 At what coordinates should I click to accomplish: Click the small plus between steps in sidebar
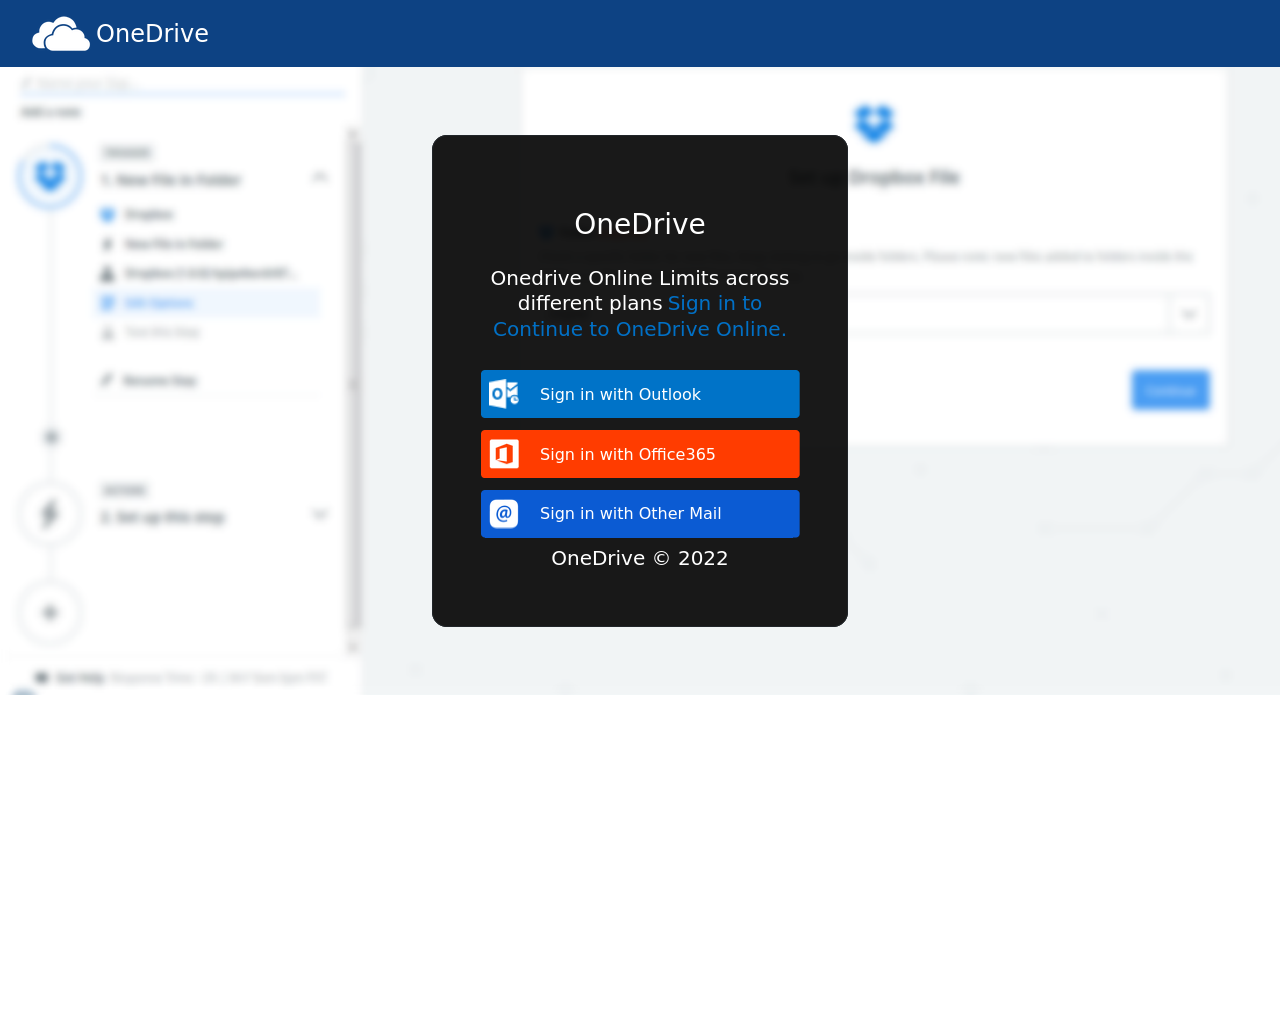click(51, 437)
